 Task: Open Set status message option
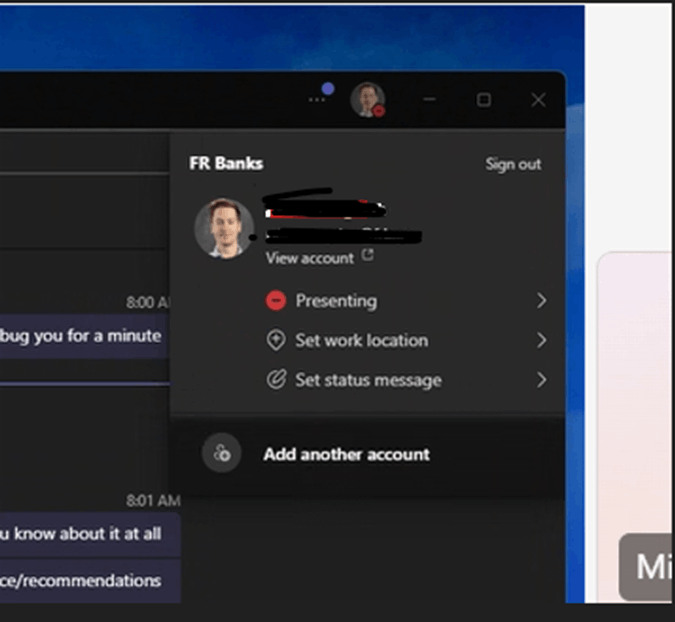[406, 380]
